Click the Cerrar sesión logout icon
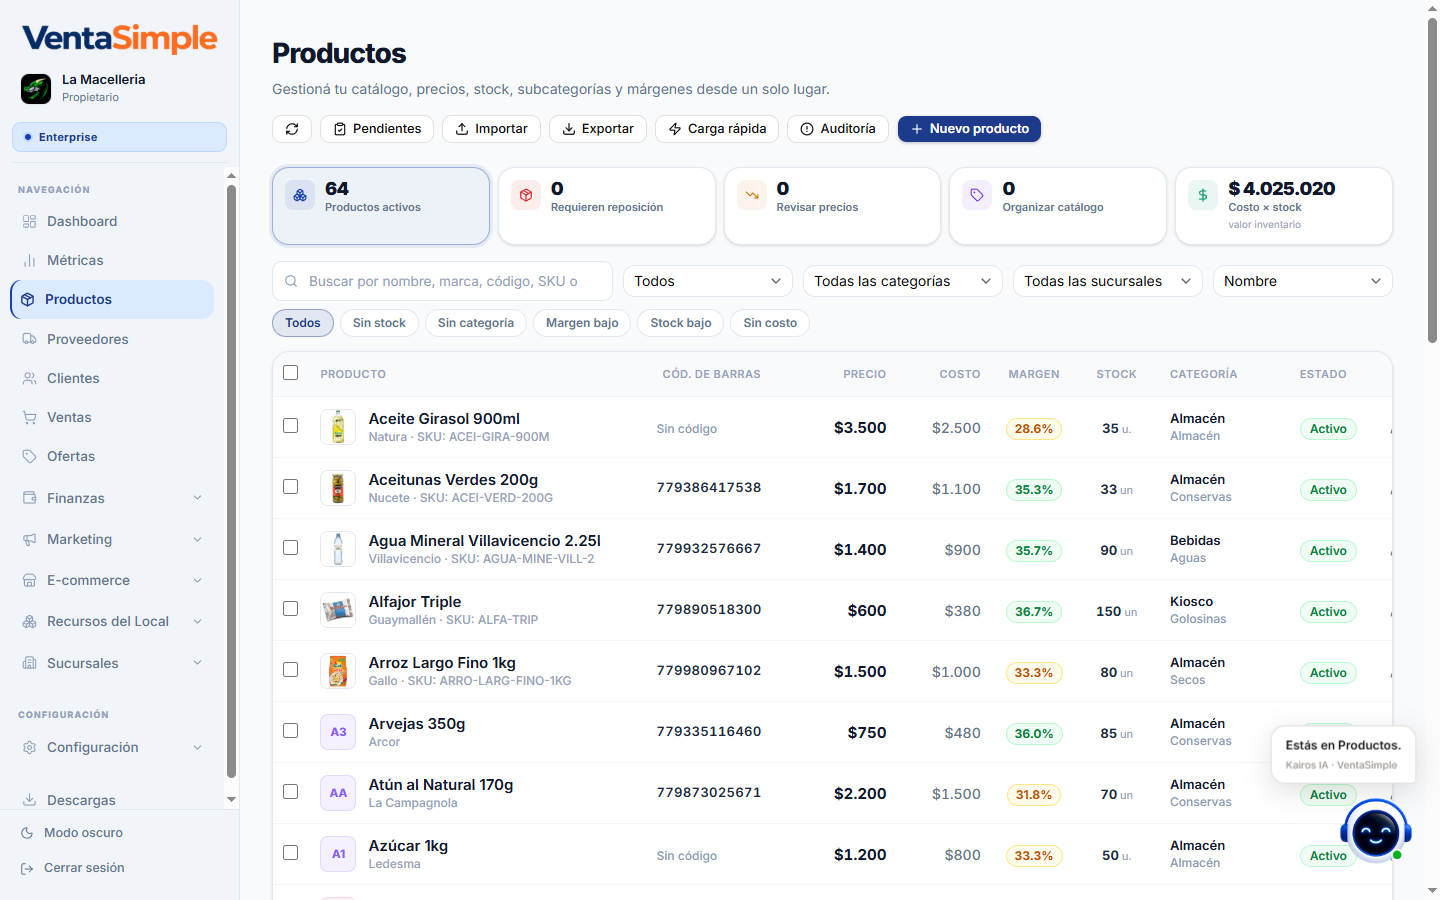The image size is (1440, 900). [27, 868]
